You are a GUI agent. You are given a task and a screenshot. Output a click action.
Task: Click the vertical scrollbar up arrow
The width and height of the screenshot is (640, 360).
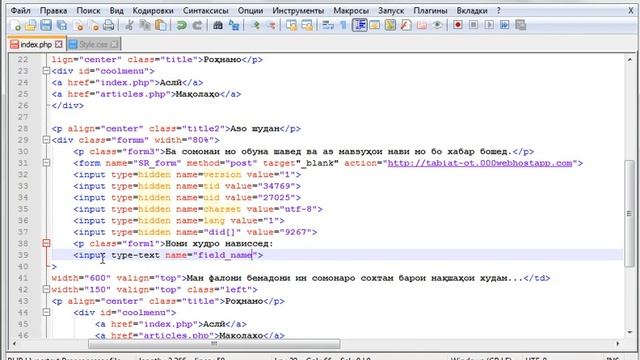[629, 60]
